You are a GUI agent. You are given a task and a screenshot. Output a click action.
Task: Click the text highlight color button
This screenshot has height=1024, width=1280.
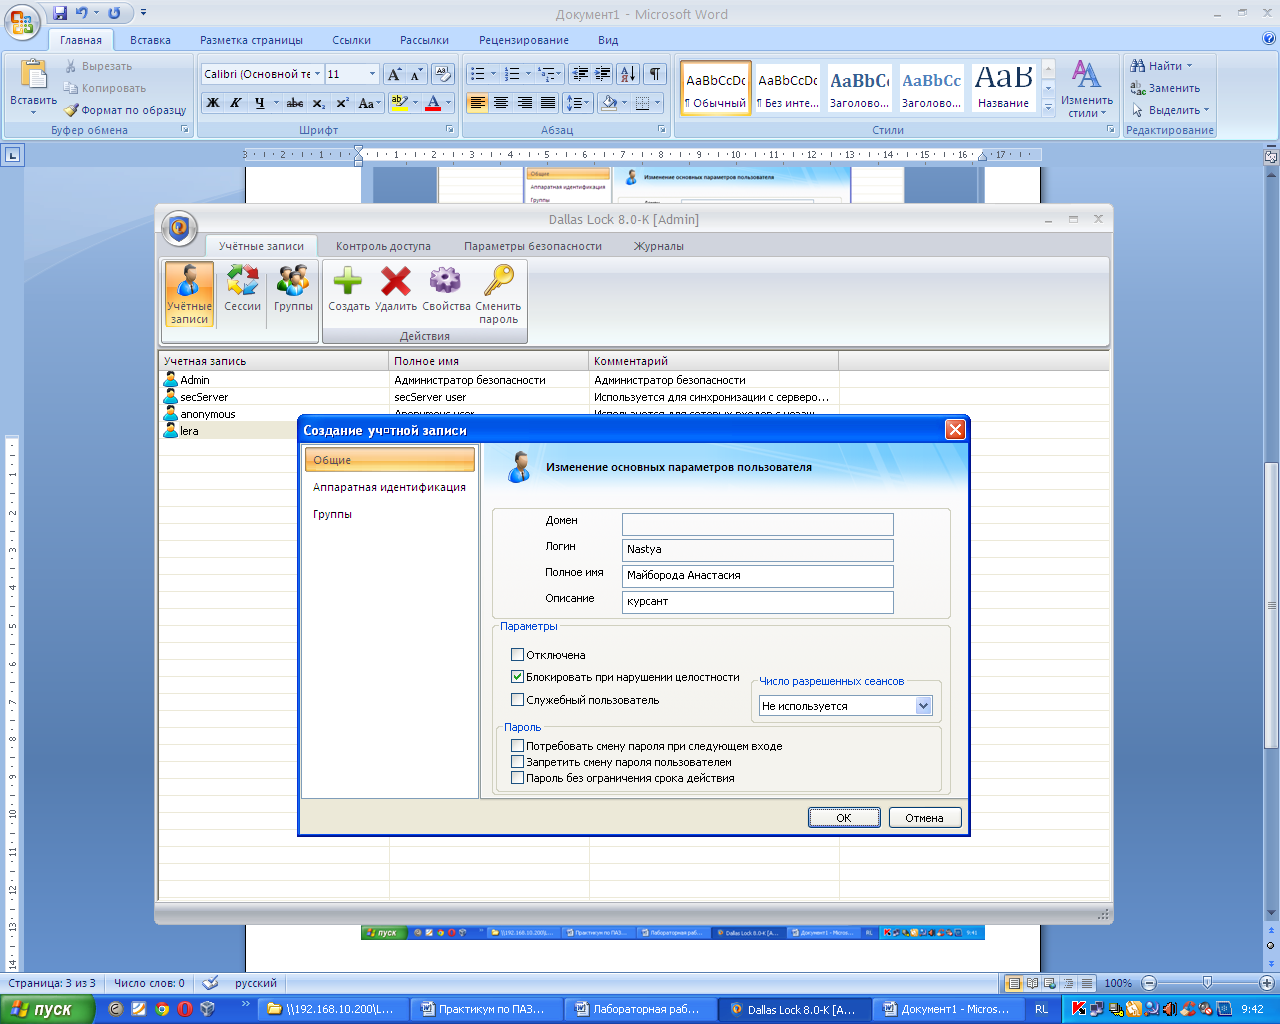click(x=399, y=103)
